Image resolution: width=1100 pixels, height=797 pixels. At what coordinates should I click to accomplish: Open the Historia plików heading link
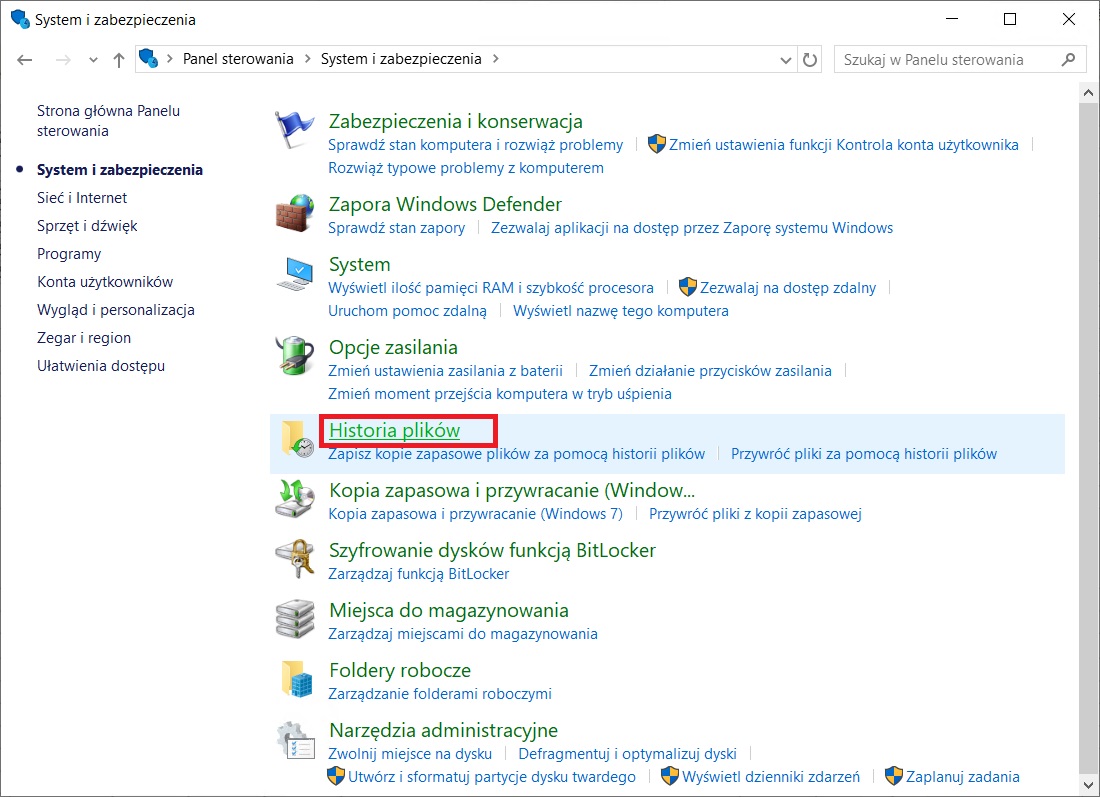click(x=394, y=431)
